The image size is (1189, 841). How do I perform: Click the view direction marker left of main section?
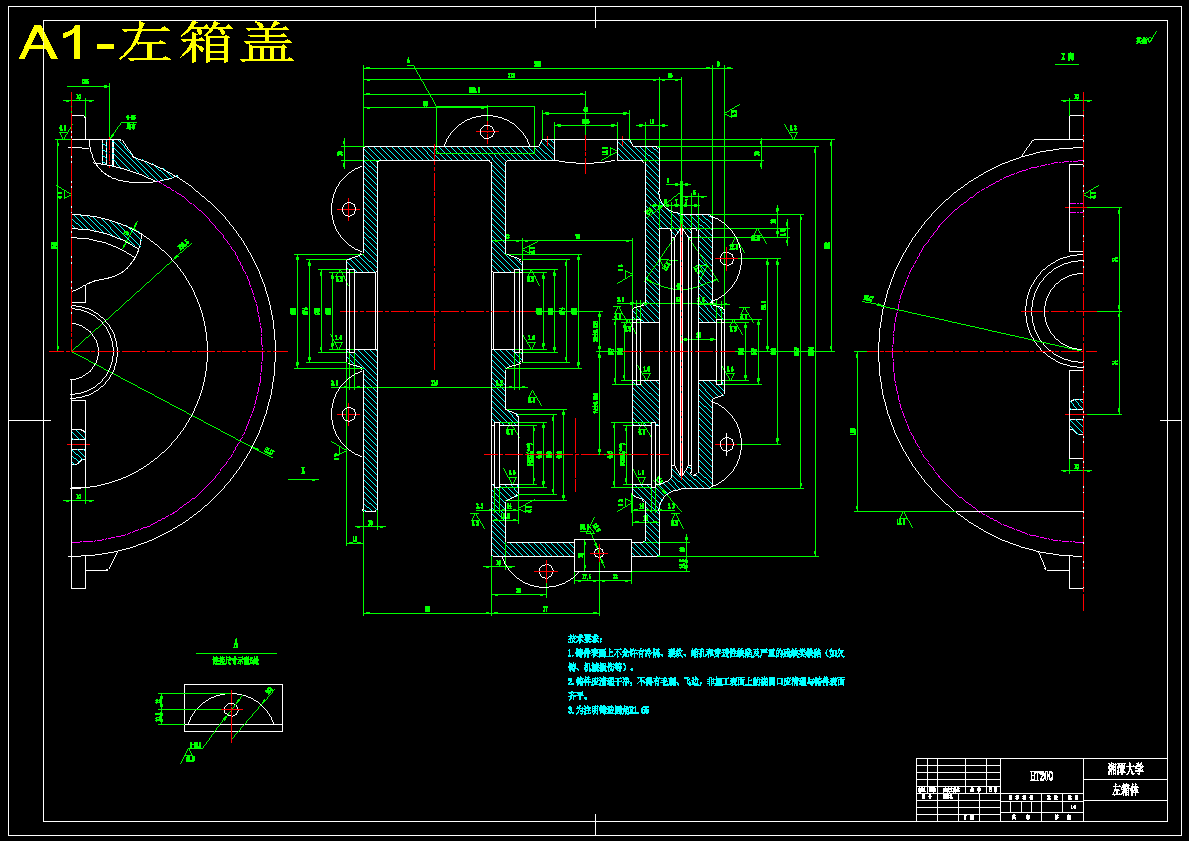[303, 473]
